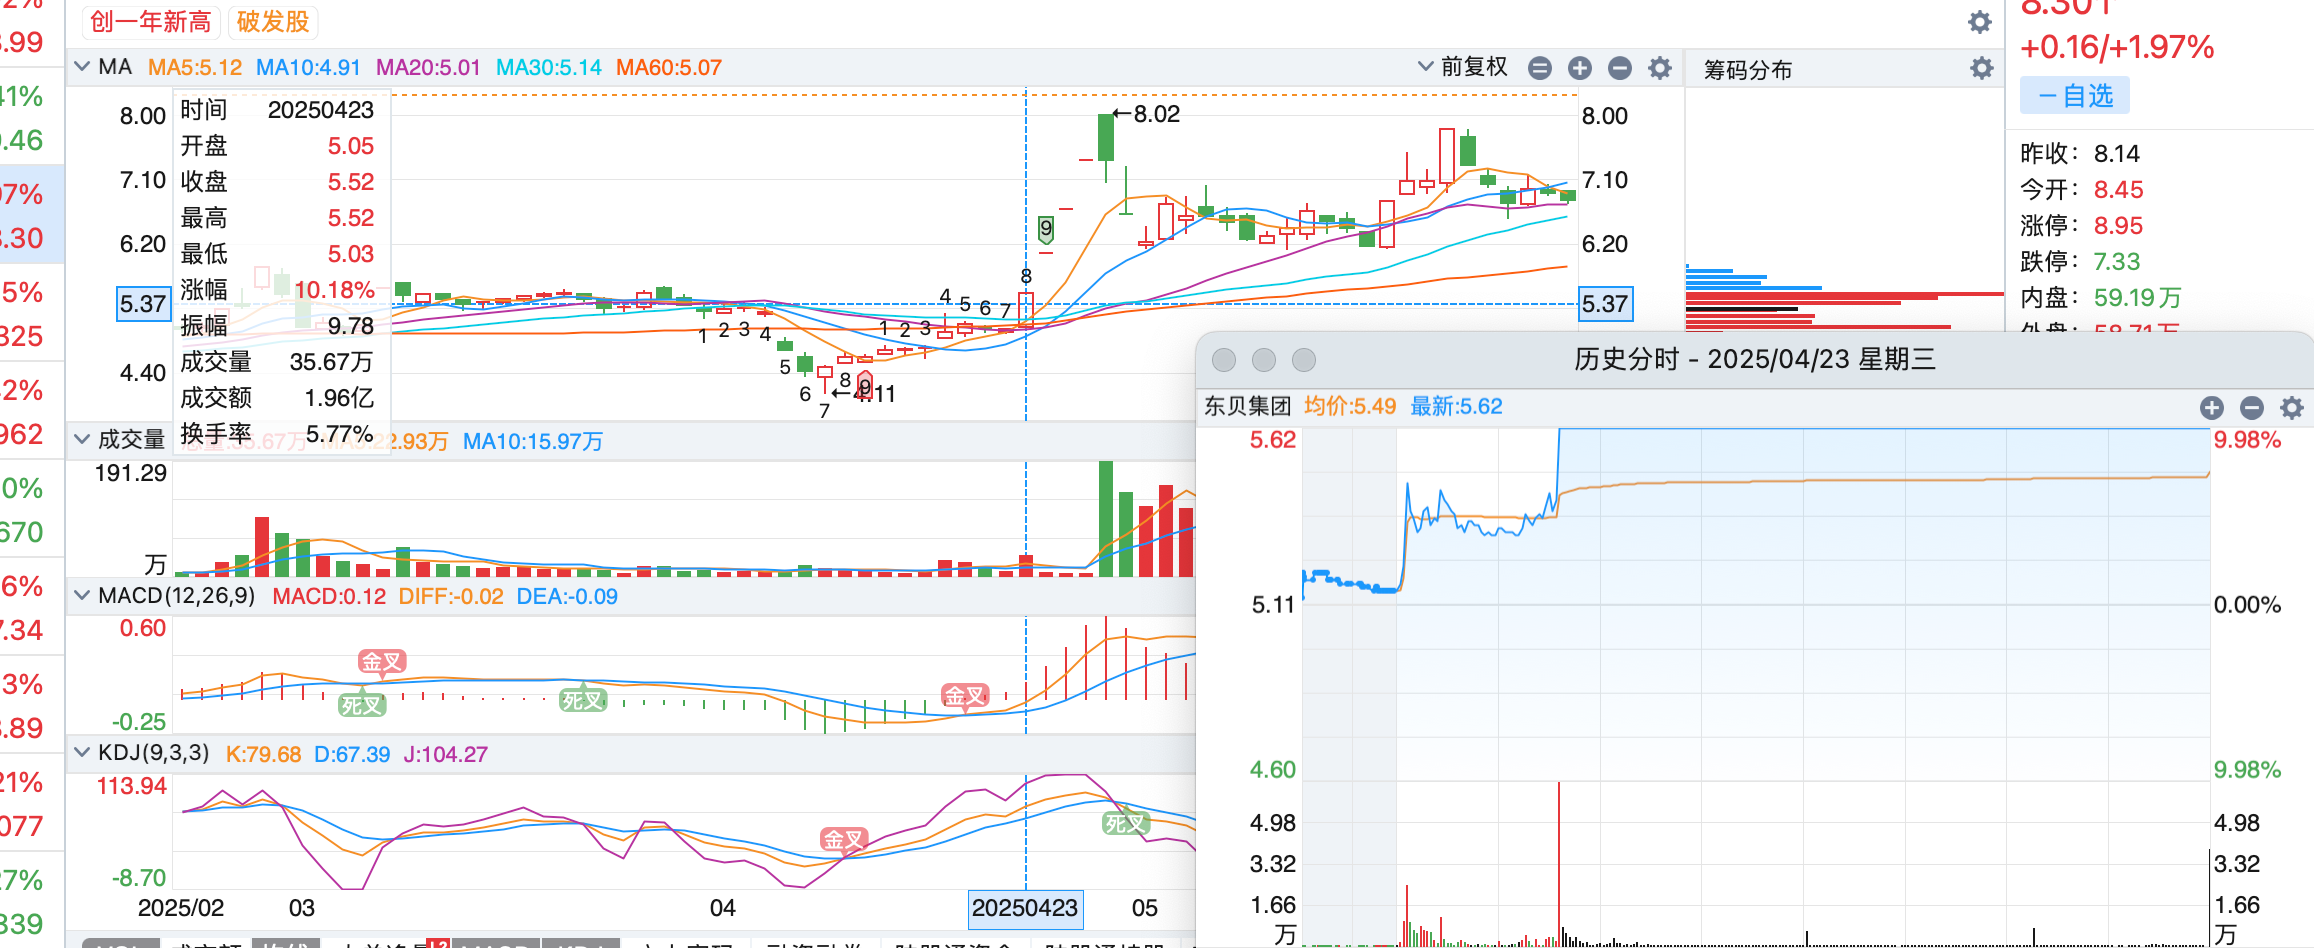Toggle the 自选 watchlist button
Screen dimensions: 2314x948
pos(2075,96)
